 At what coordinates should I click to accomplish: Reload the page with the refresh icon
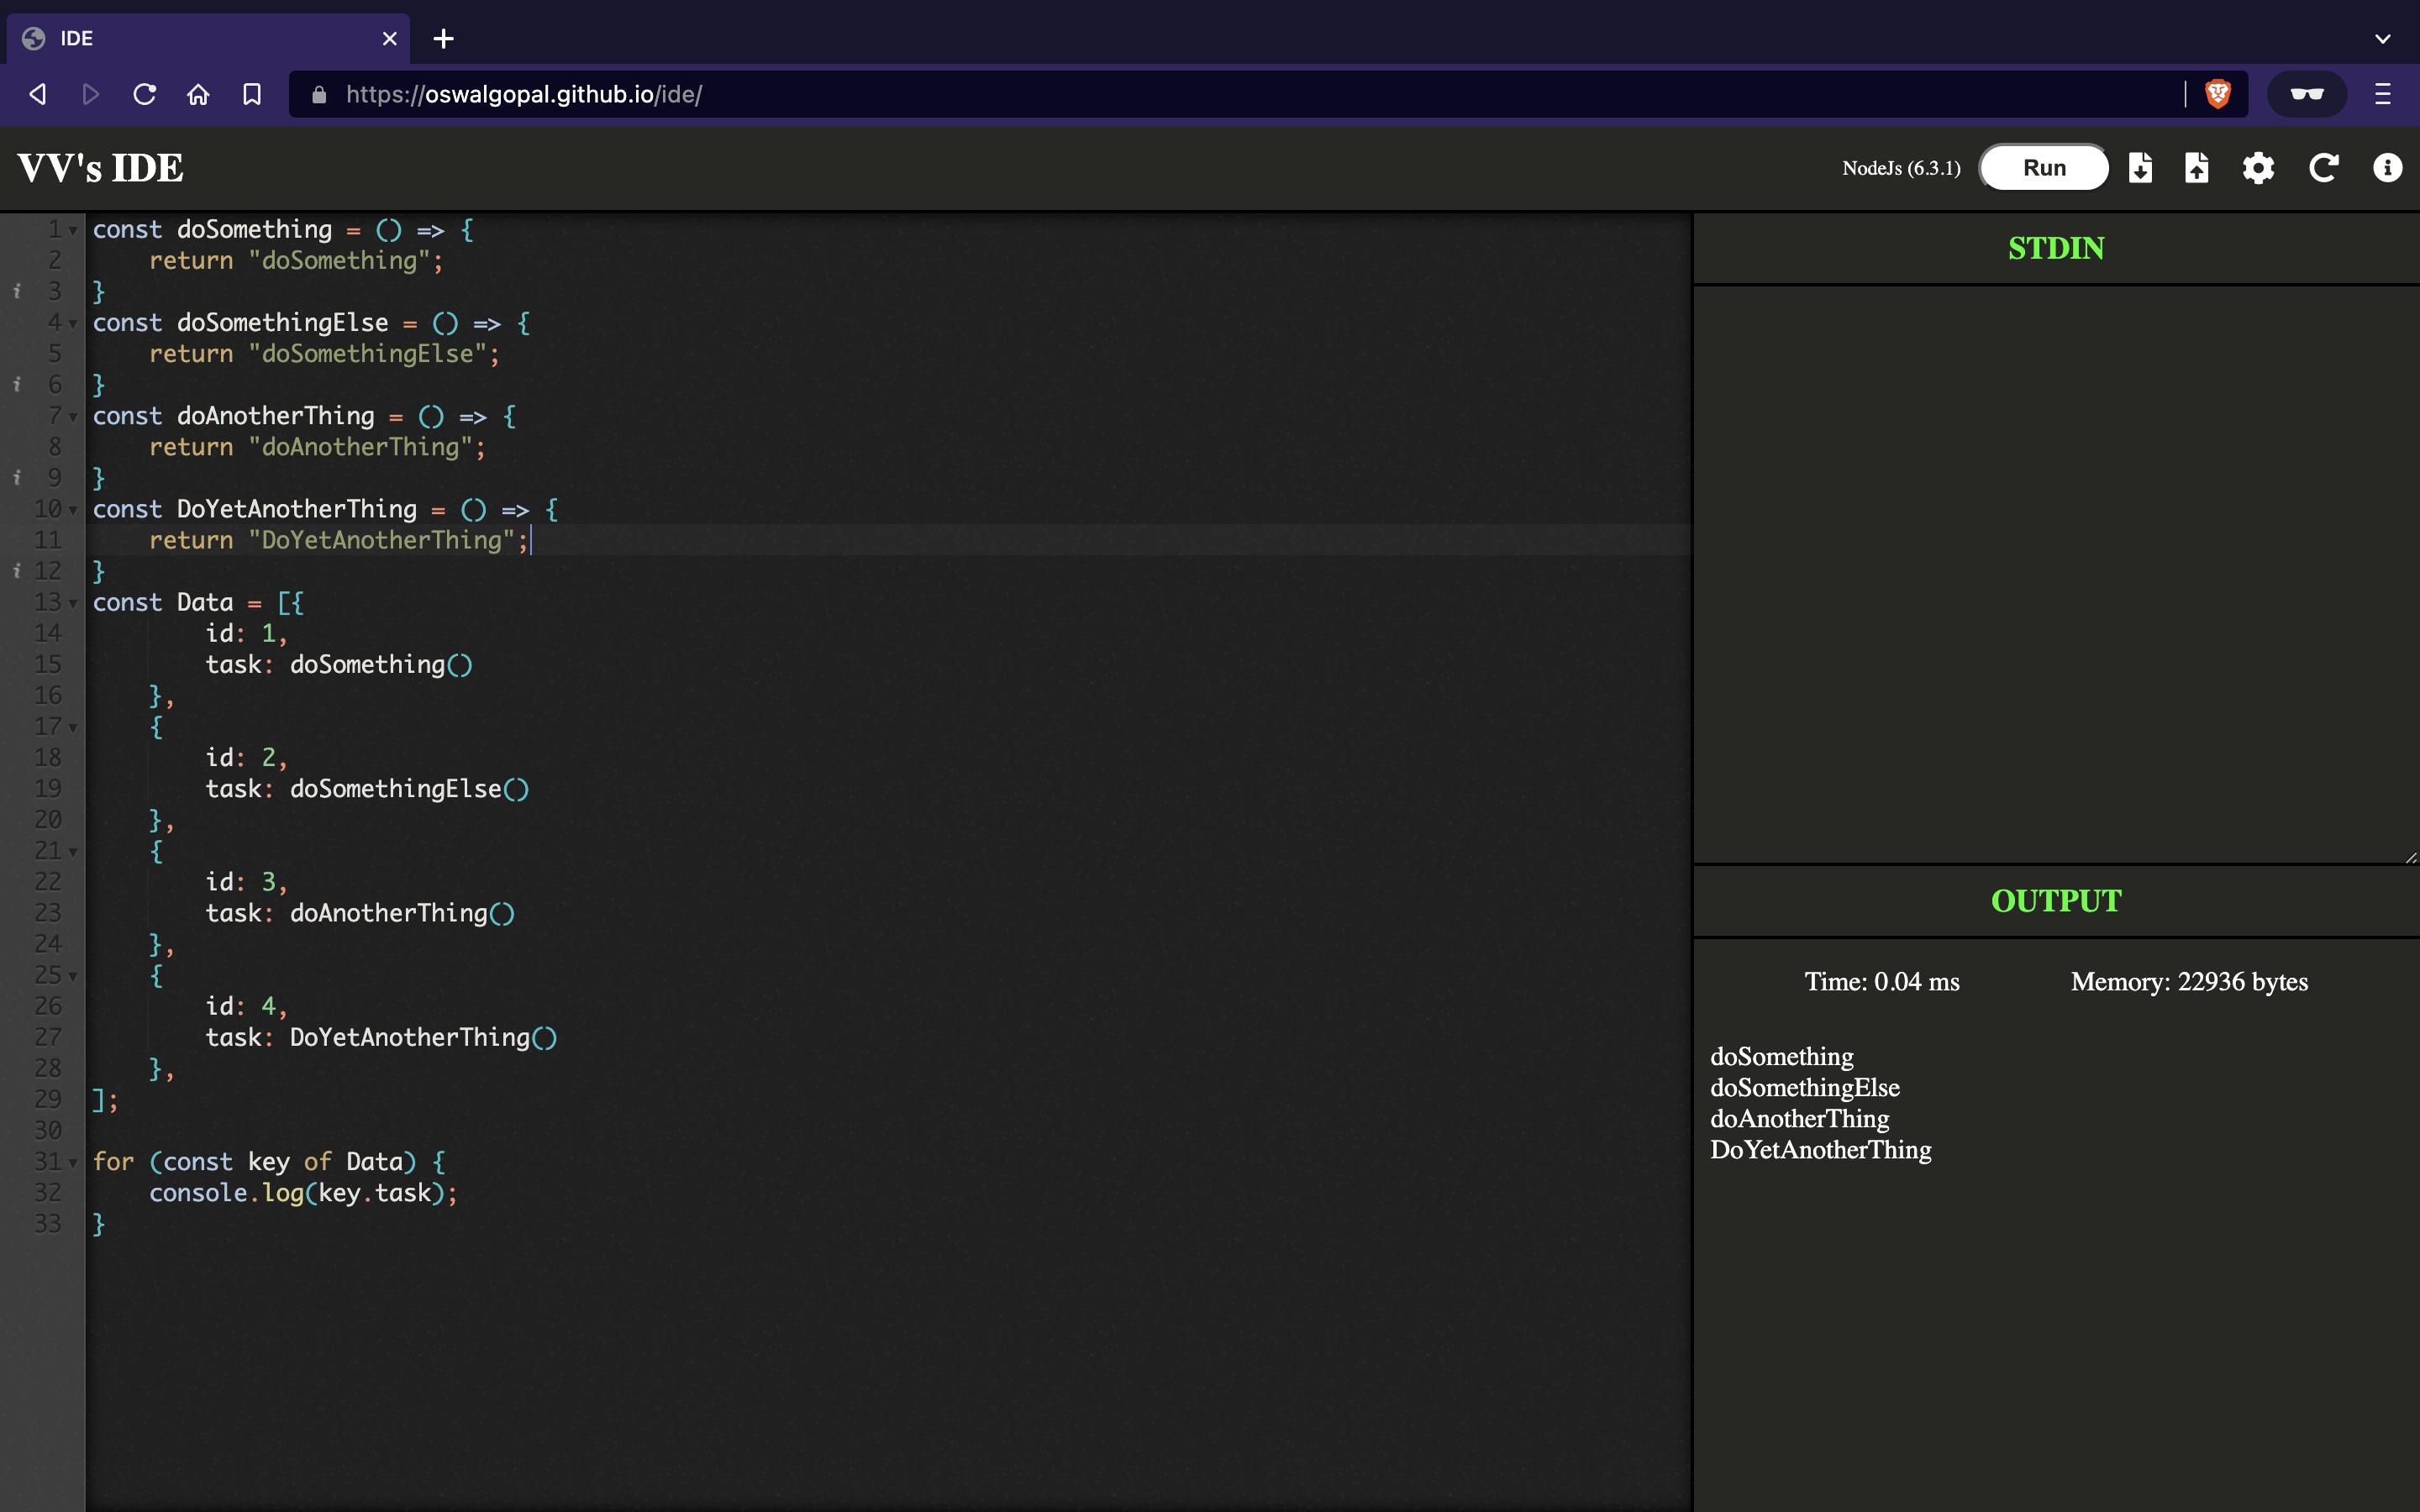click(x=145, y=94)
